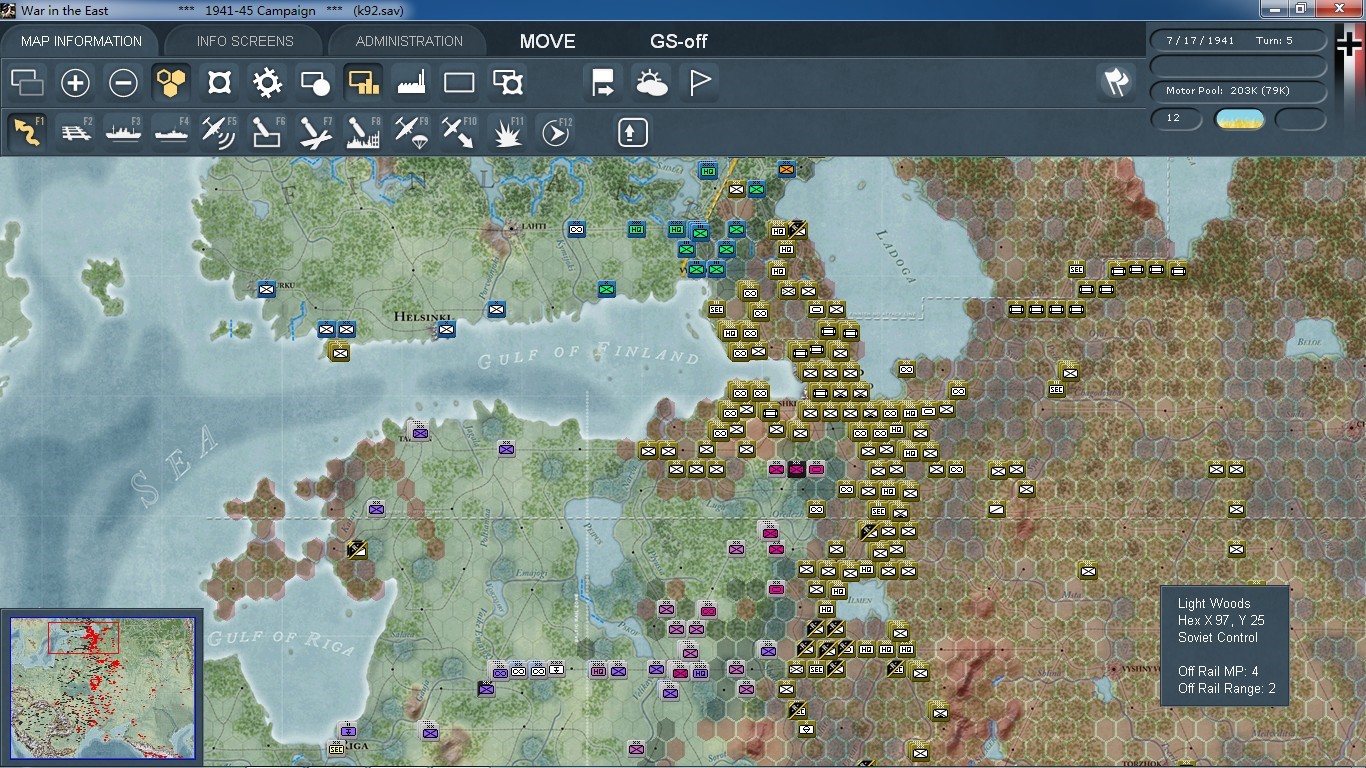Image resolution: width=1366 pixels, height=768 pixels.
Task: Select F6 bomb unit mode icon
Action: 268,132
